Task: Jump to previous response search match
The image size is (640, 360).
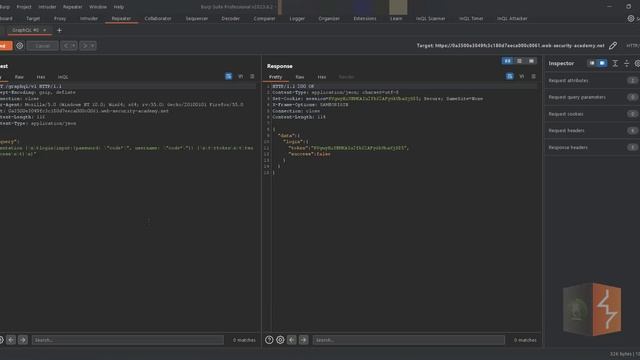Action: click(291, 340)
